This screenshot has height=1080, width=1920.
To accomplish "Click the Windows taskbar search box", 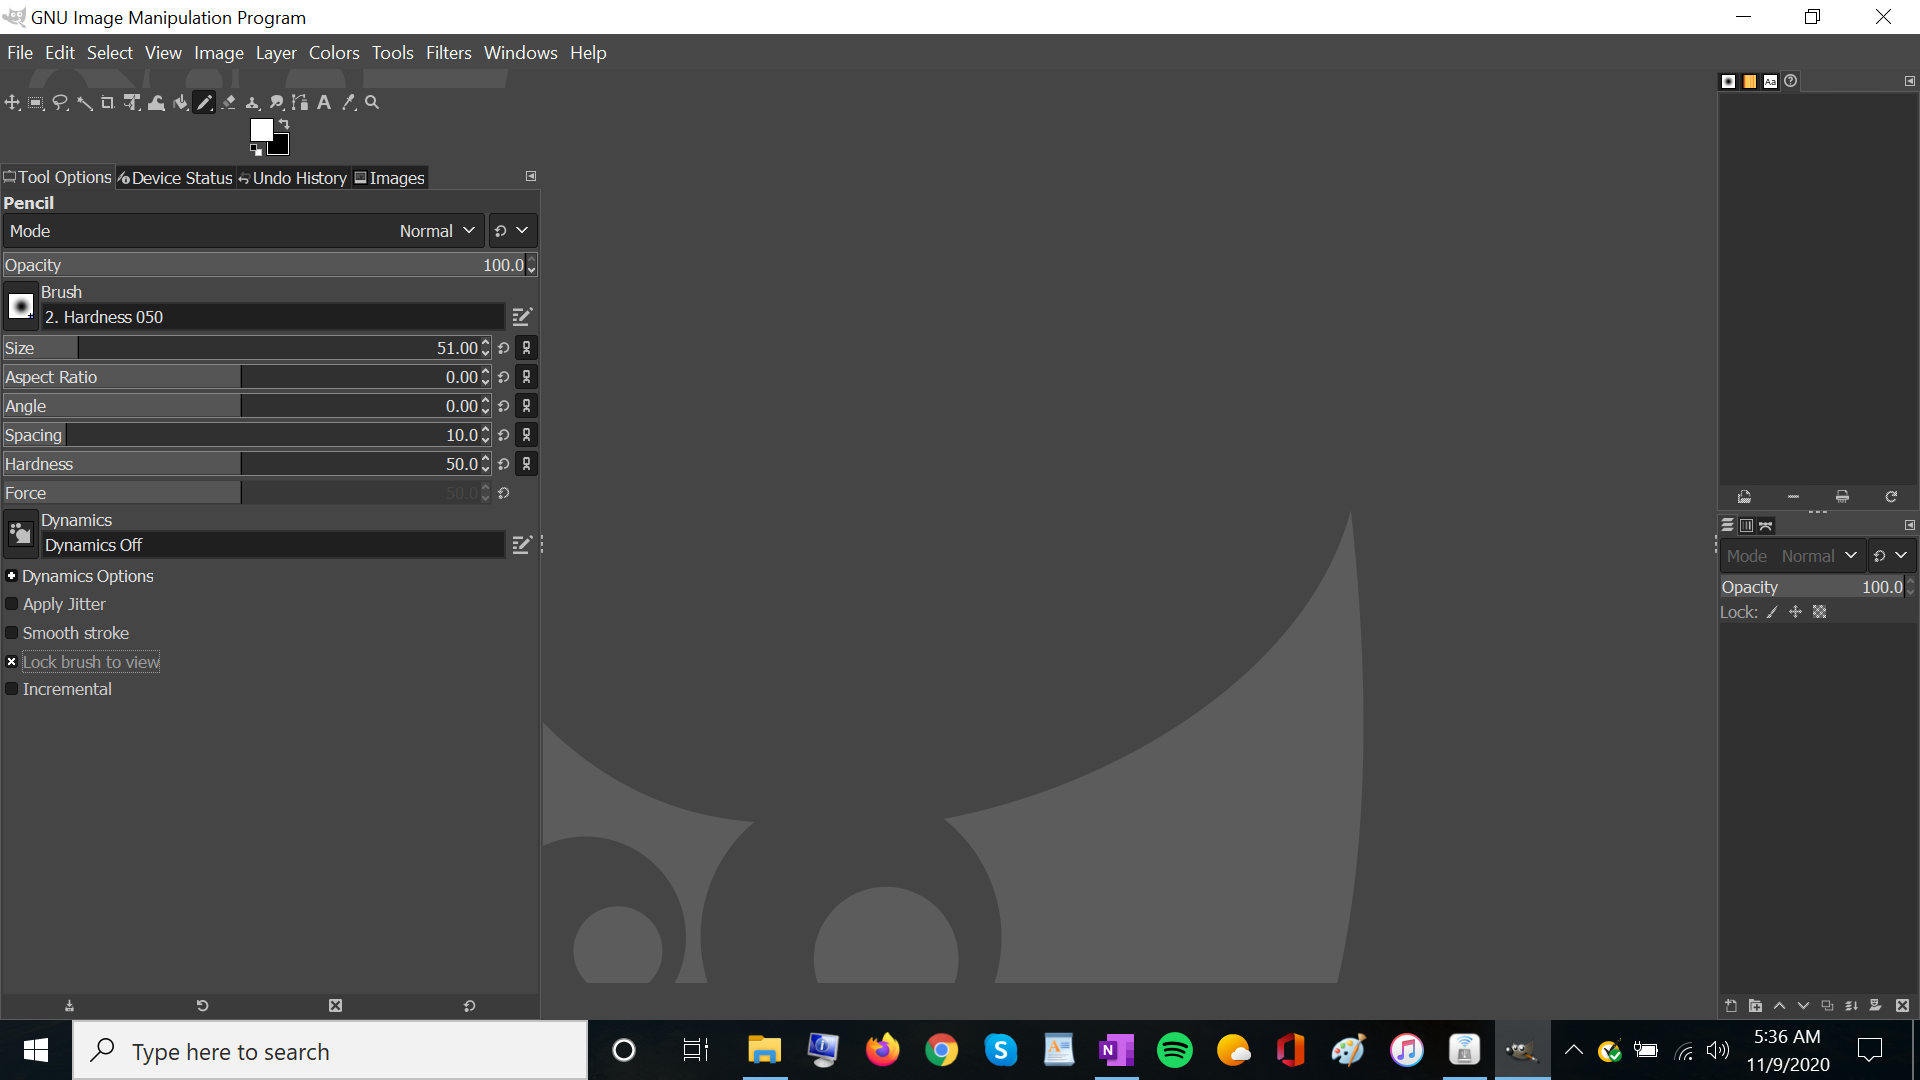I will click(330, 1051).
